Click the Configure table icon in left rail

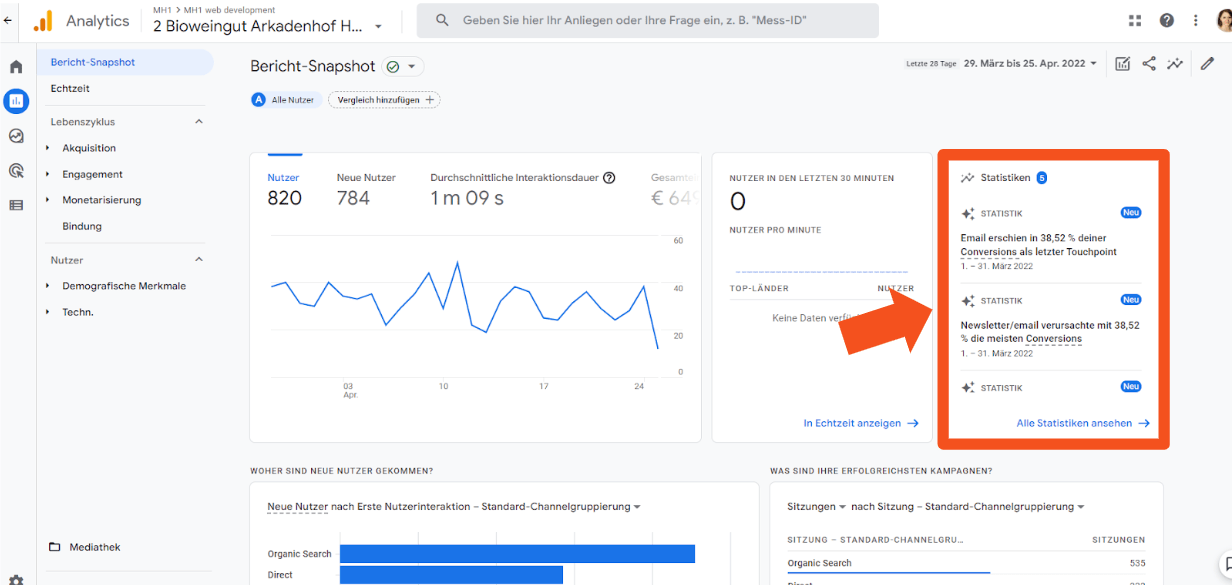pyautogui.click(x=16, y=205)
